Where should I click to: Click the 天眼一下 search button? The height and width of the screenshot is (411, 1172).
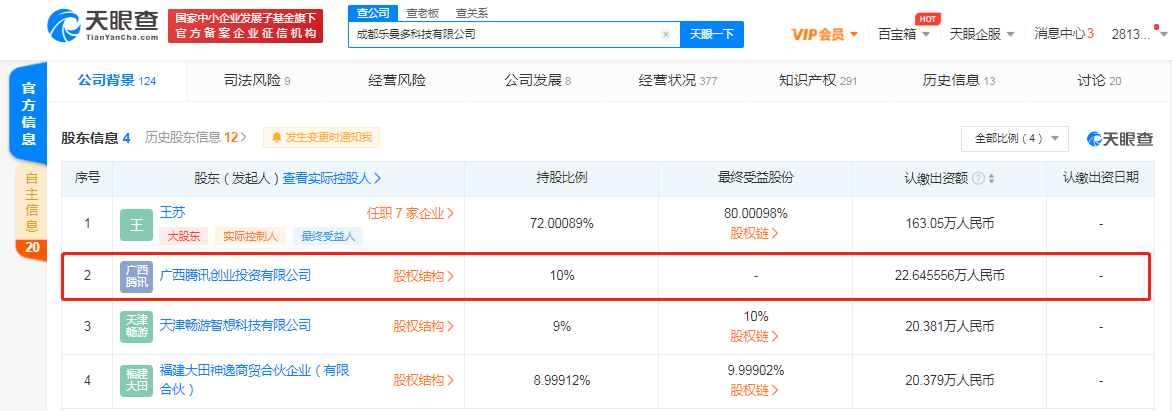click(712, 34)
